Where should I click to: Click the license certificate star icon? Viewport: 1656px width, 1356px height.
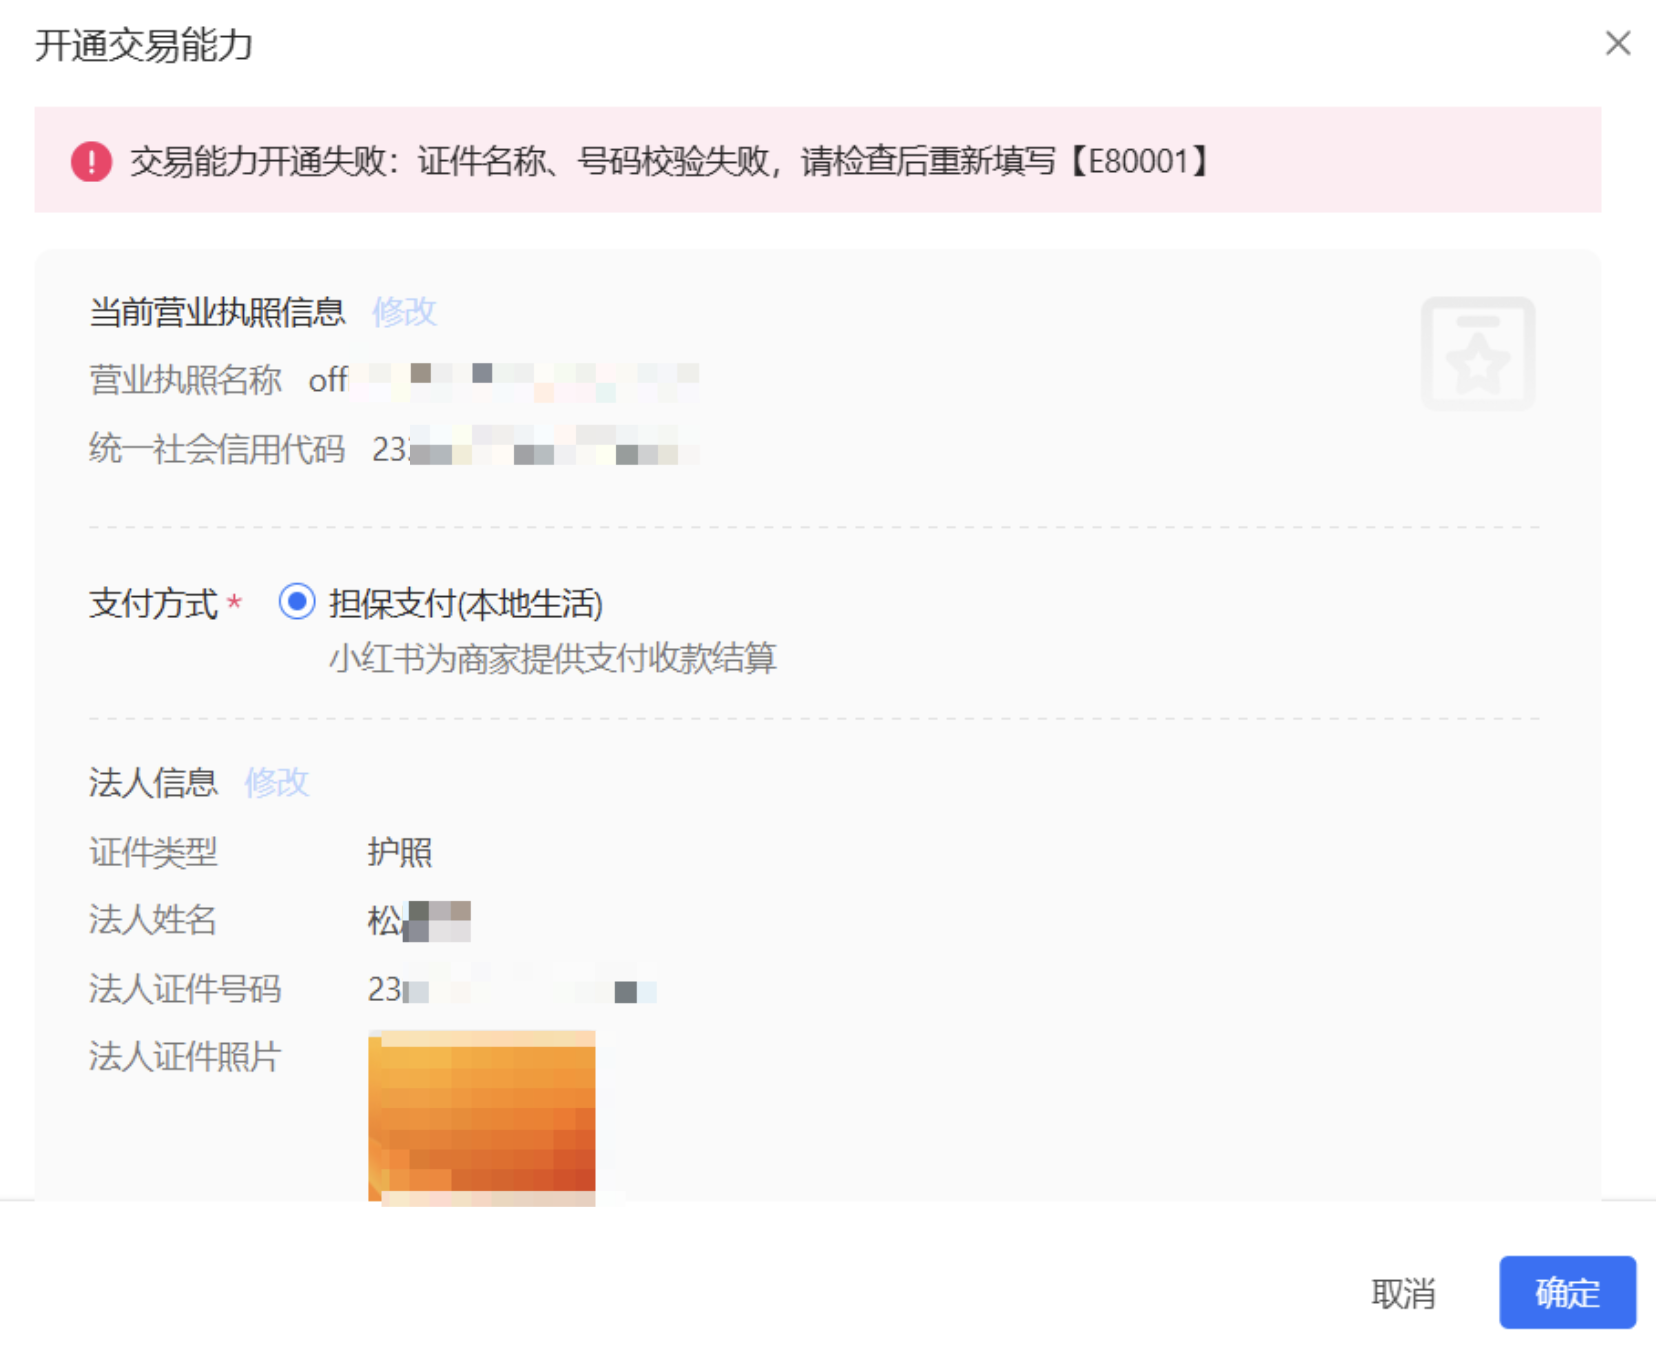pos(1477,354)
